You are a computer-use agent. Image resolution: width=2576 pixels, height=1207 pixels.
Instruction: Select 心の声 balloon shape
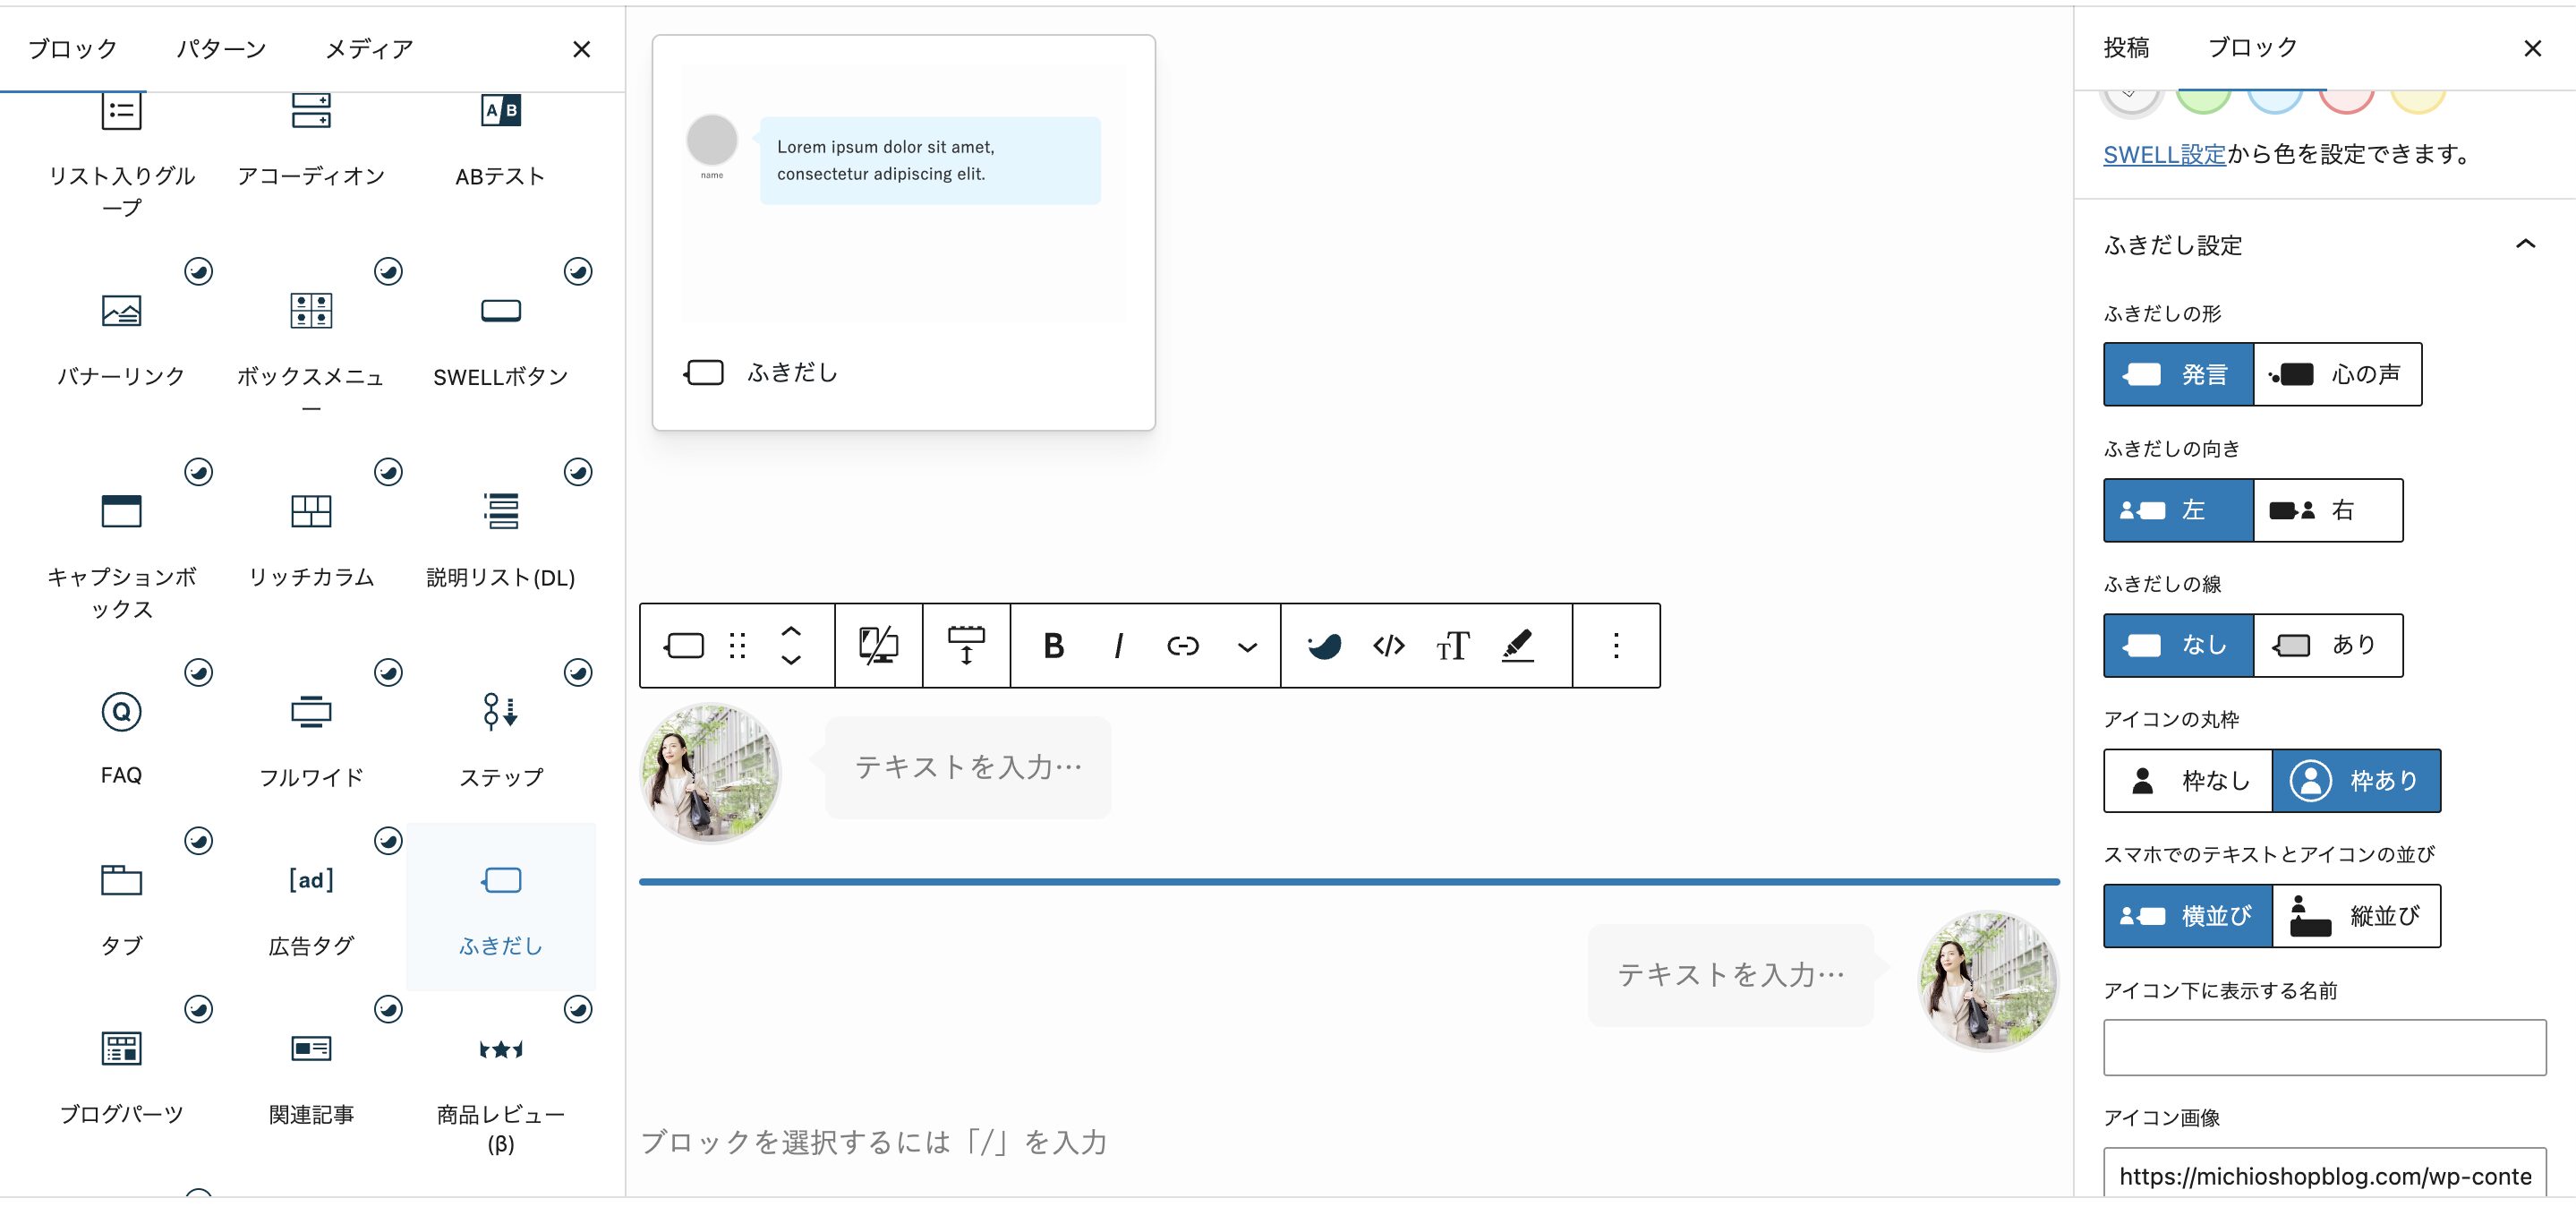coord(2337,374)
